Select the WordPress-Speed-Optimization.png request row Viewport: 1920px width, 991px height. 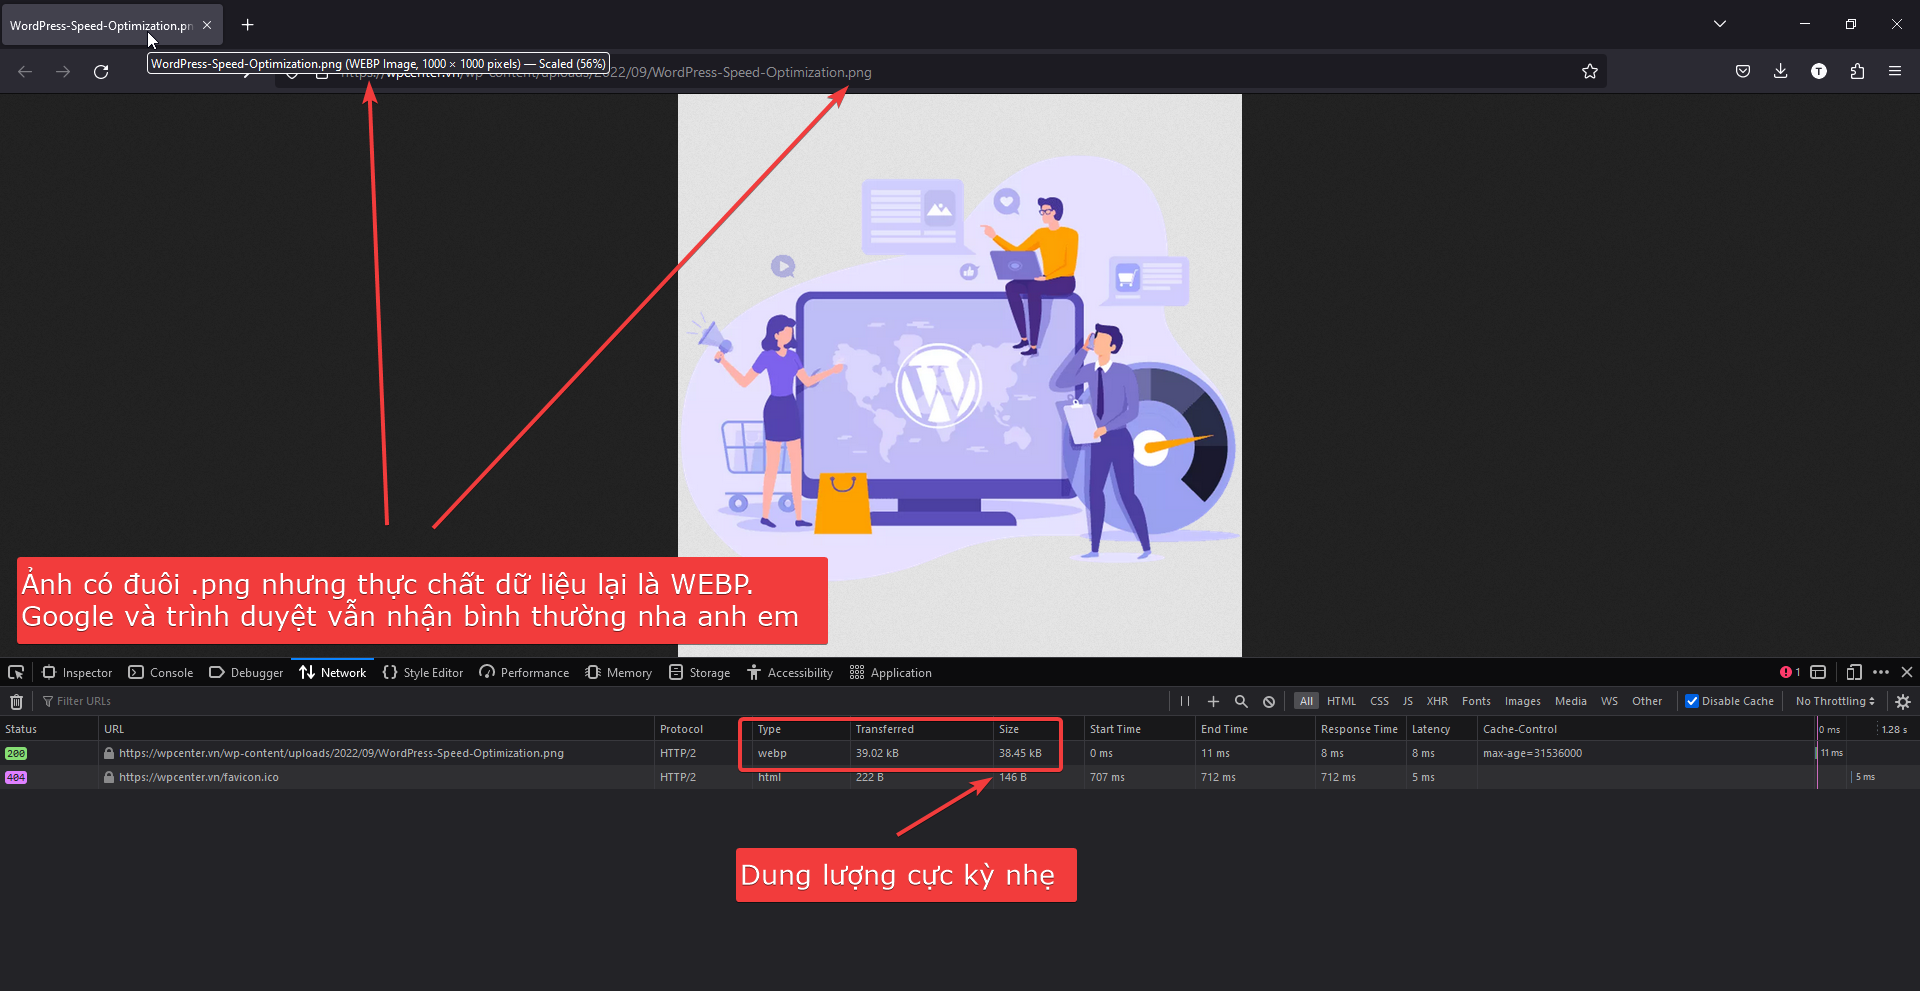point(960,753)
